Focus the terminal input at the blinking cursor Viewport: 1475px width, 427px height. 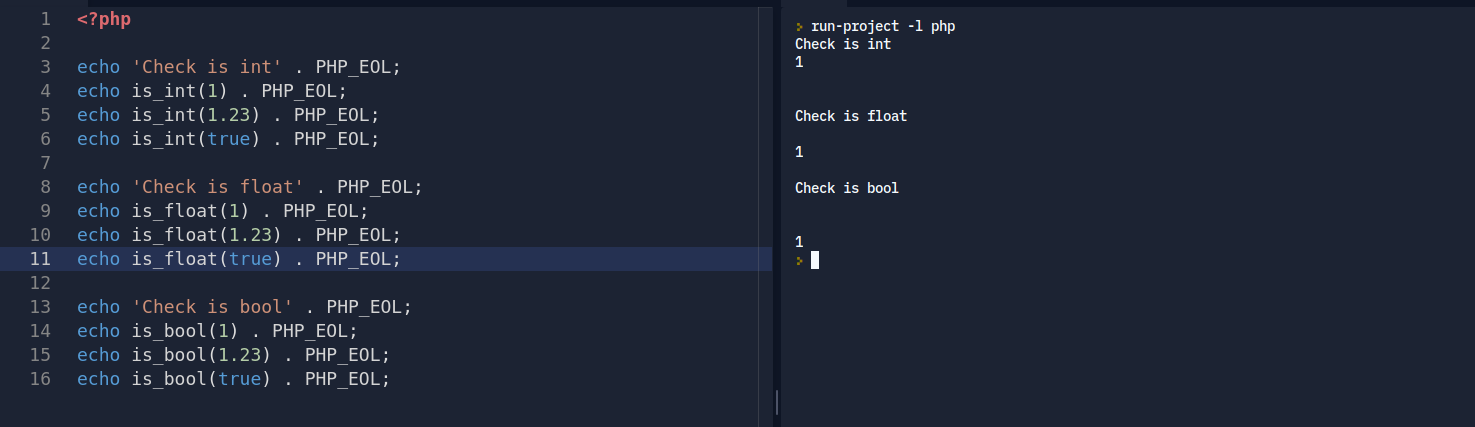[x=815, y=260]
